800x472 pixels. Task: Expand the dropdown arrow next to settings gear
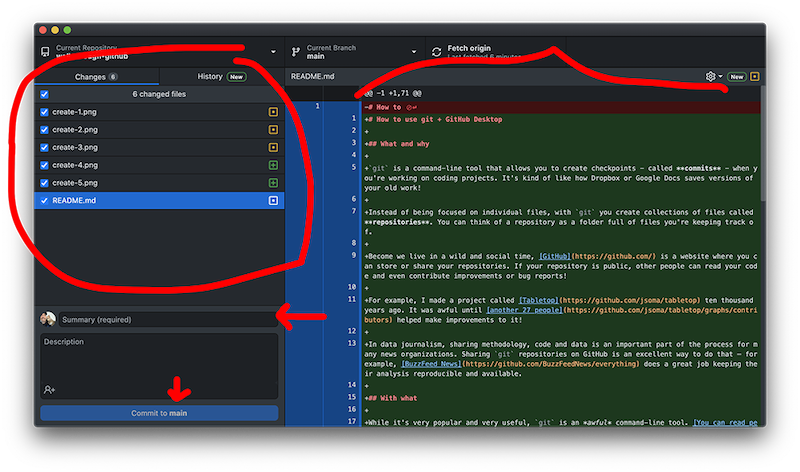coord(720,77)
